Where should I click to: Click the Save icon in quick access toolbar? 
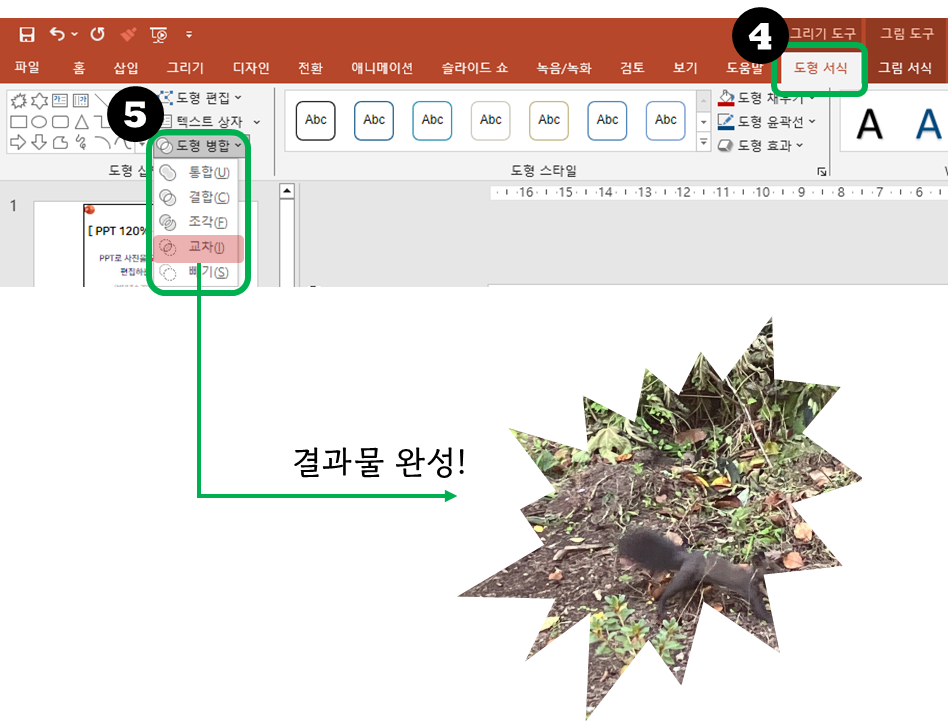coord(27,34)
